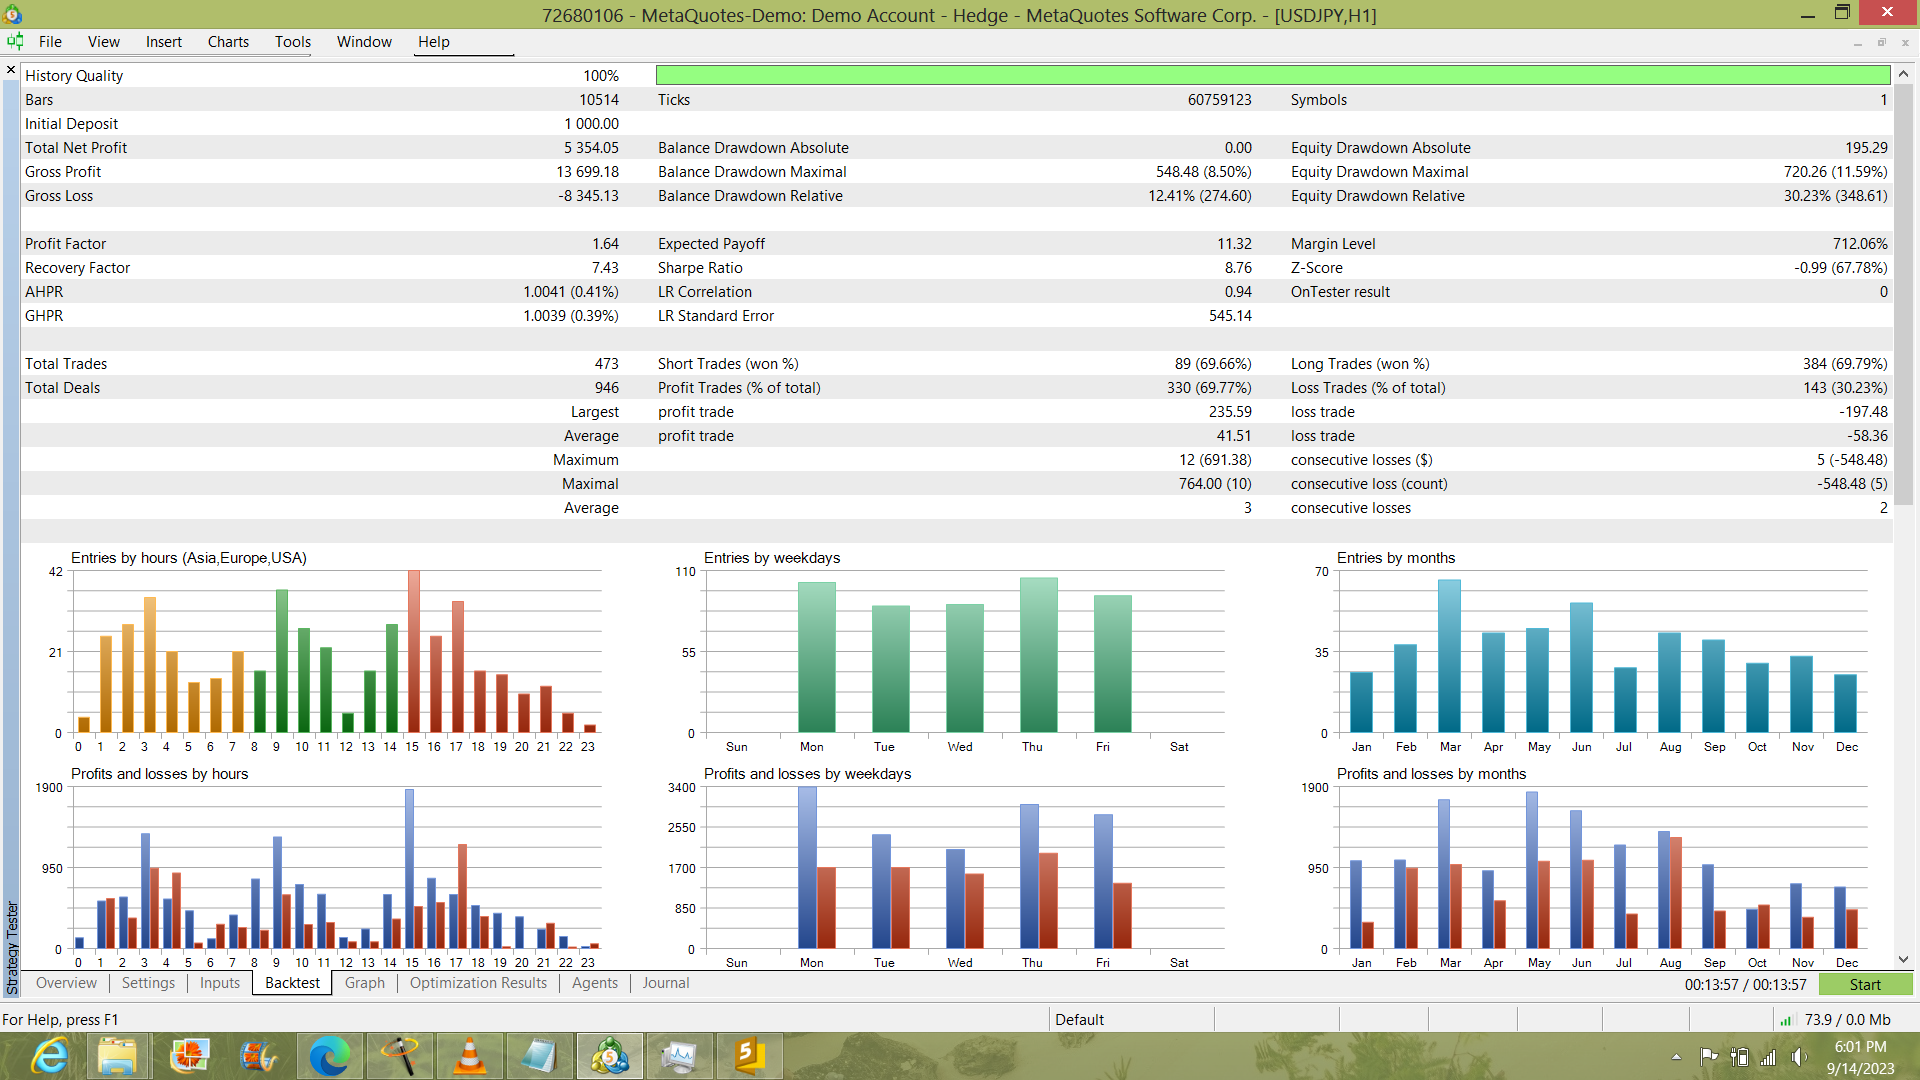
Task: Open the Window menu
Action: (x=364, y=41)
